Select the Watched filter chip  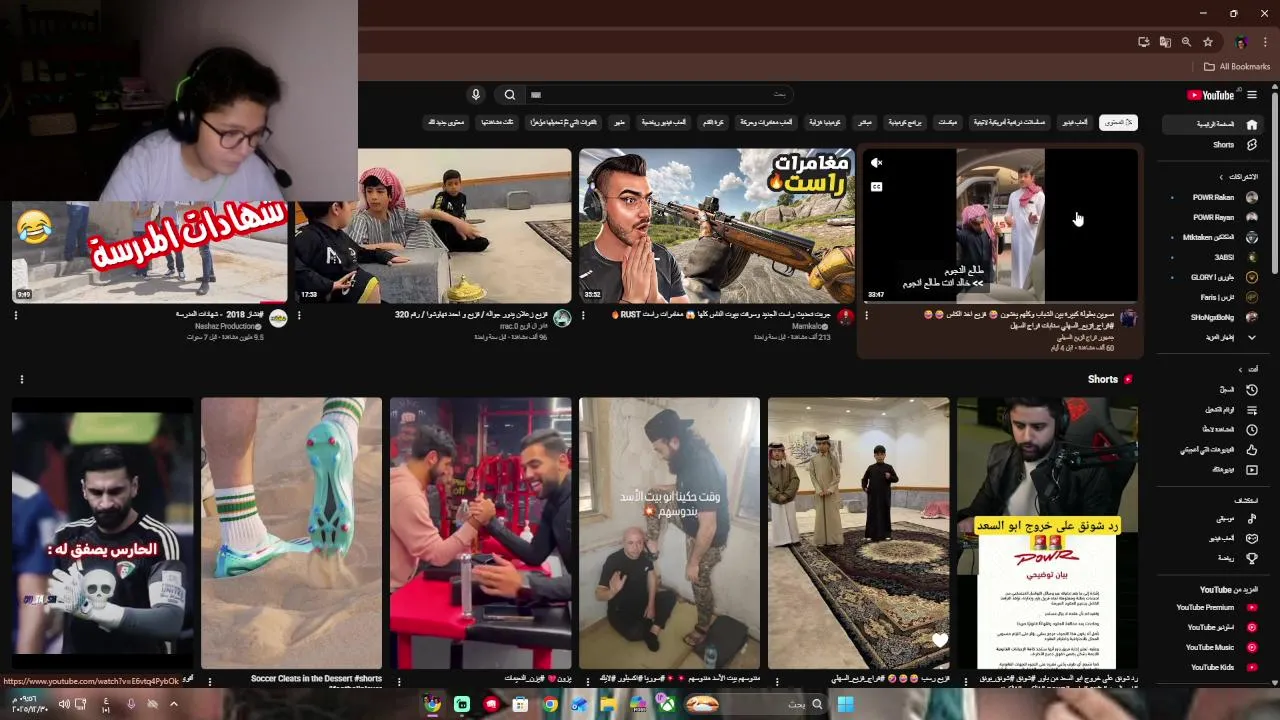point(497,122)
